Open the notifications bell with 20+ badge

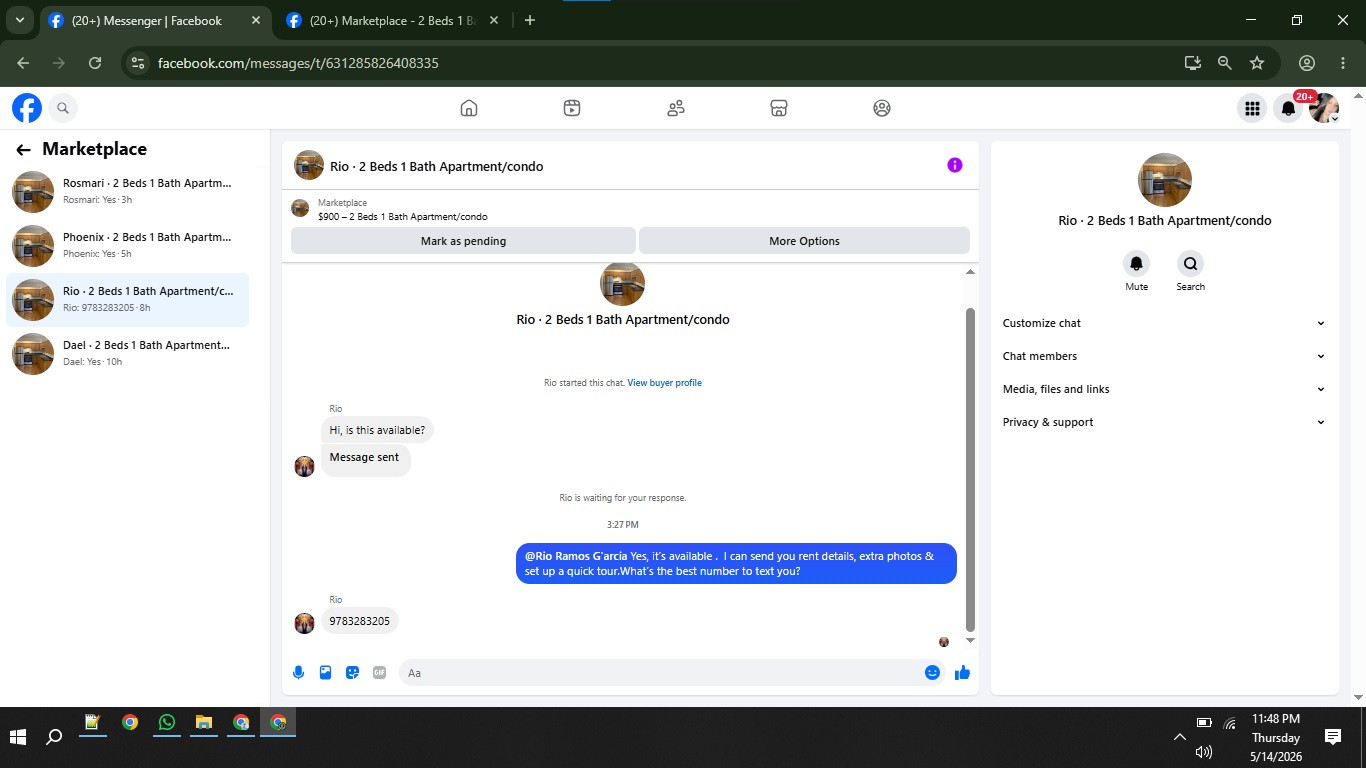pos(1289,108)
